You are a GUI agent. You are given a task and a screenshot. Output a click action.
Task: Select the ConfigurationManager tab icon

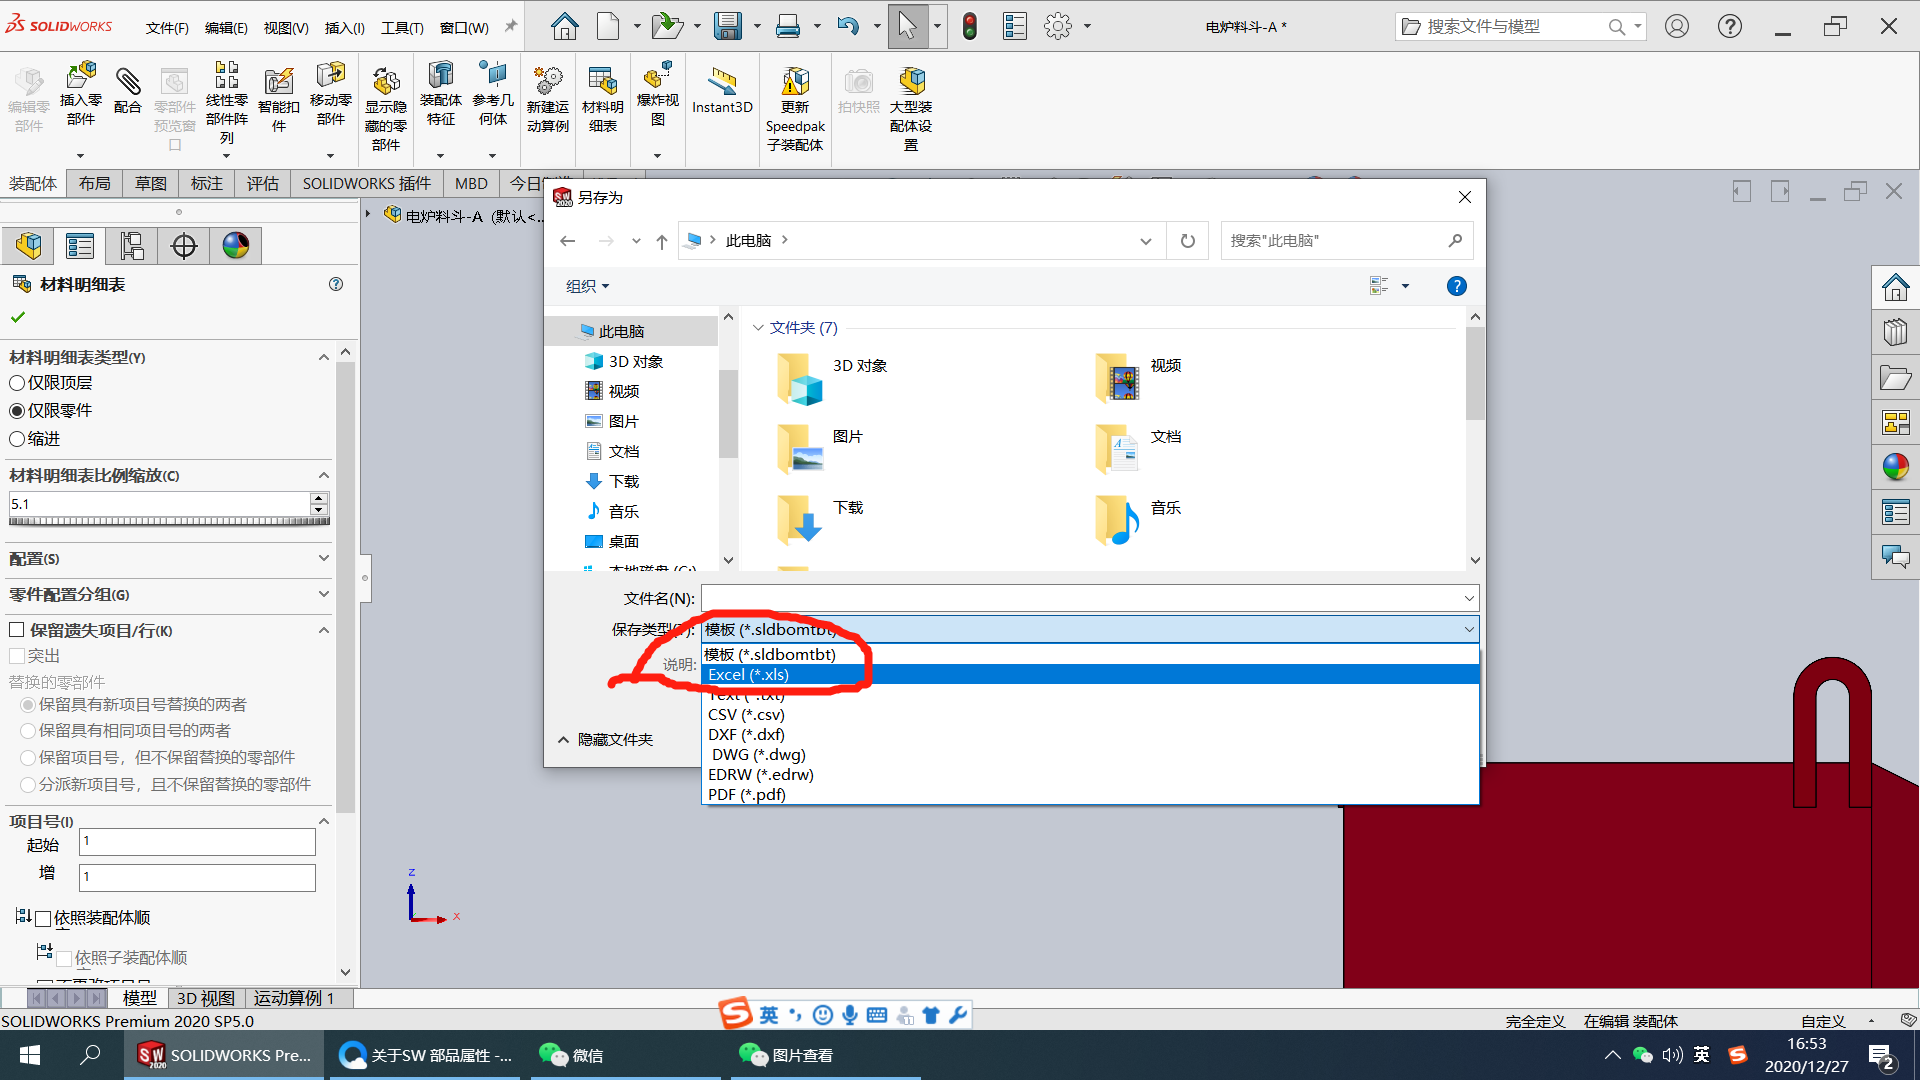click(x=132, y=246)
